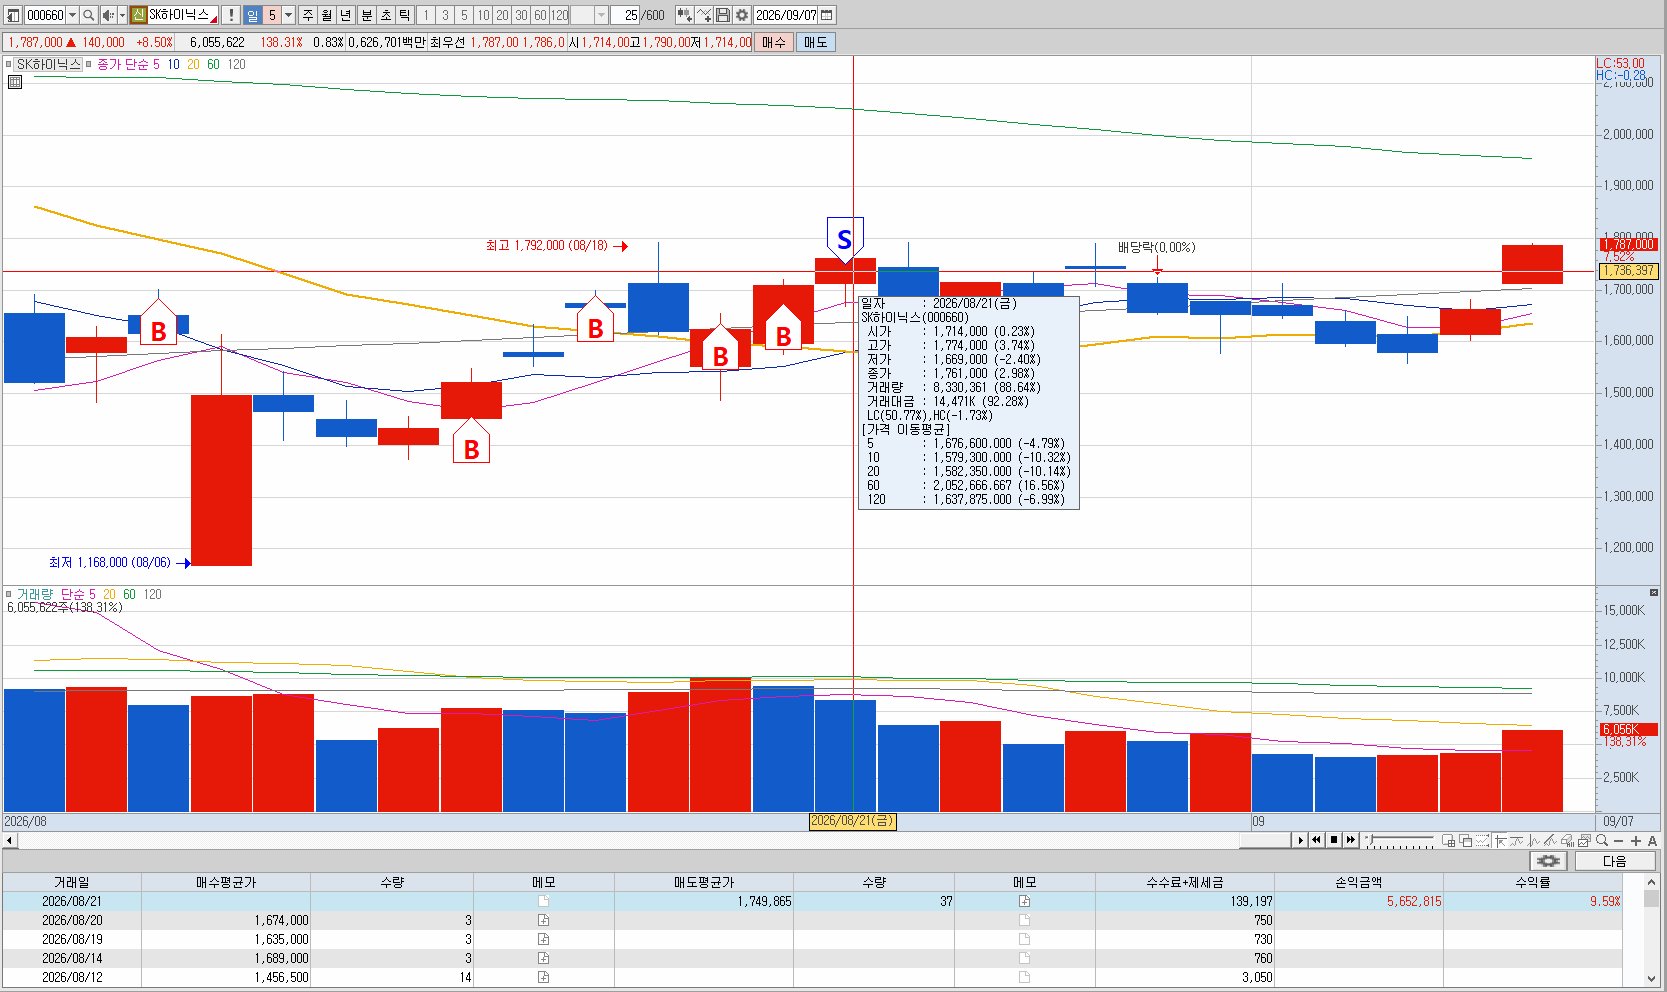This screenshot has height=992, width=1667.
Task: Expand the speaker sound options dropdown arrow
Action: [122, 15]
